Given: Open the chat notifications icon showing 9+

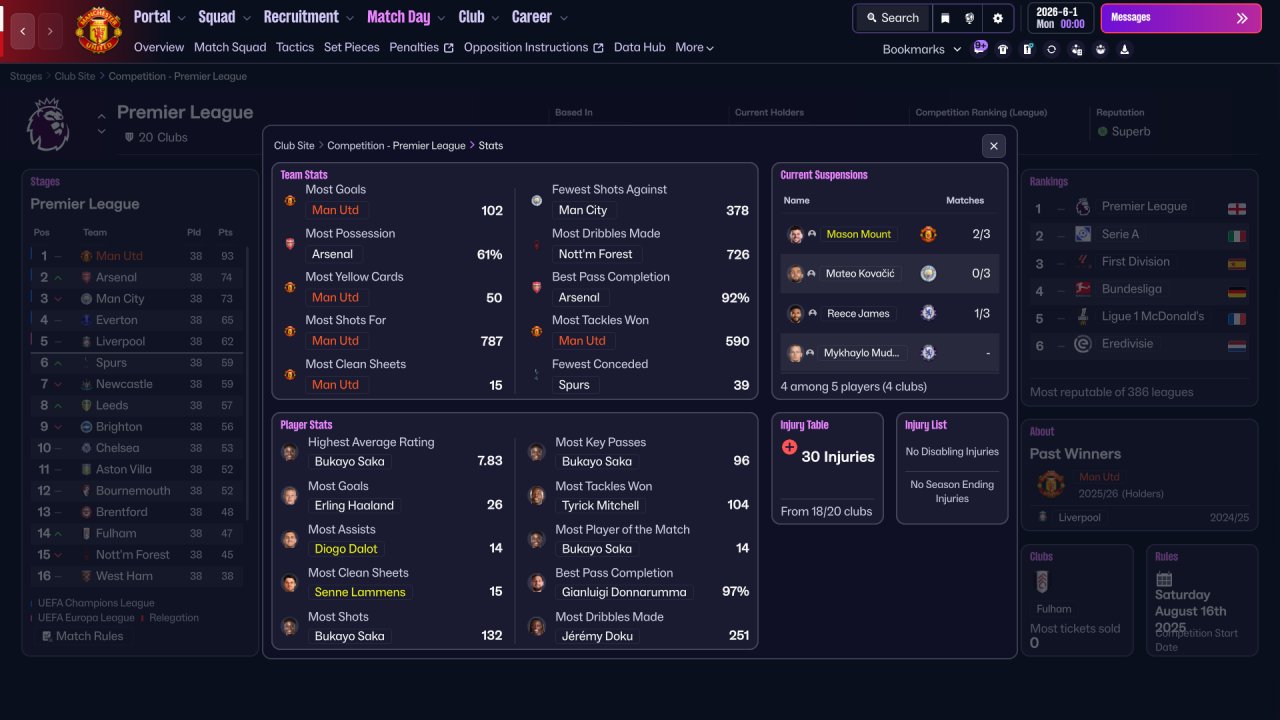Looking at the screenshot, I should pyautogui.click(x=980, y=48).
